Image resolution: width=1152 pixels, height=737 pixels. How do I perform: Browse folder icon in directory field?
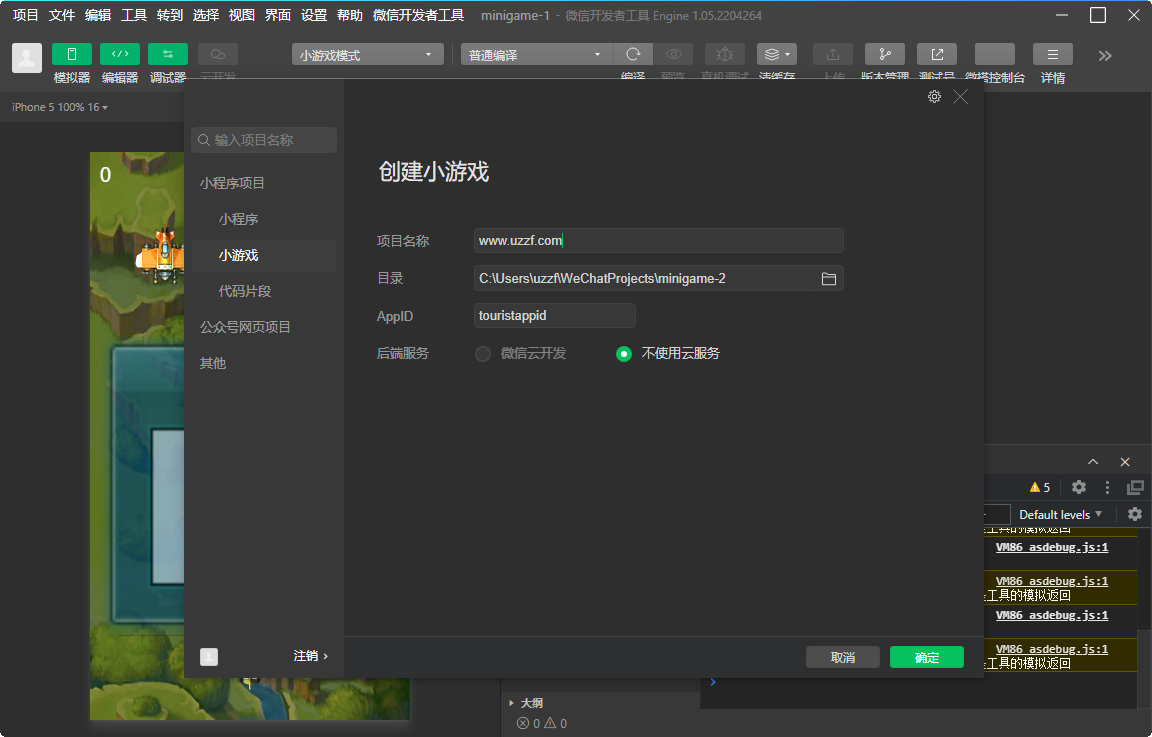(x=829, y=278)
